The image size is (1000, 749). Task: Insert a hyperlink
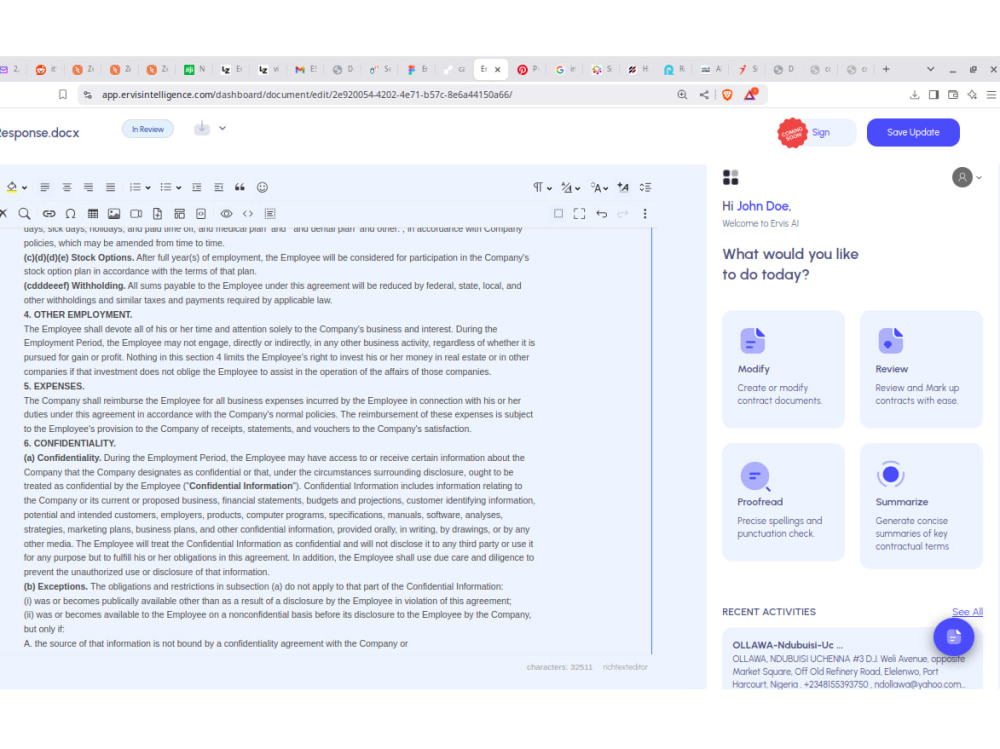tap(48, 214)
